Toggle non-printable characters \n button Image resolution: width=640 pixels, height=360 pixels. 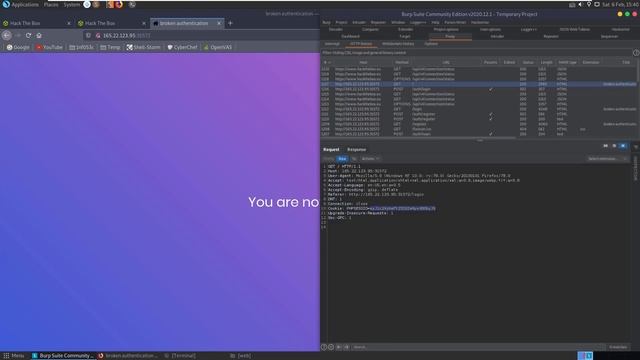354,159
